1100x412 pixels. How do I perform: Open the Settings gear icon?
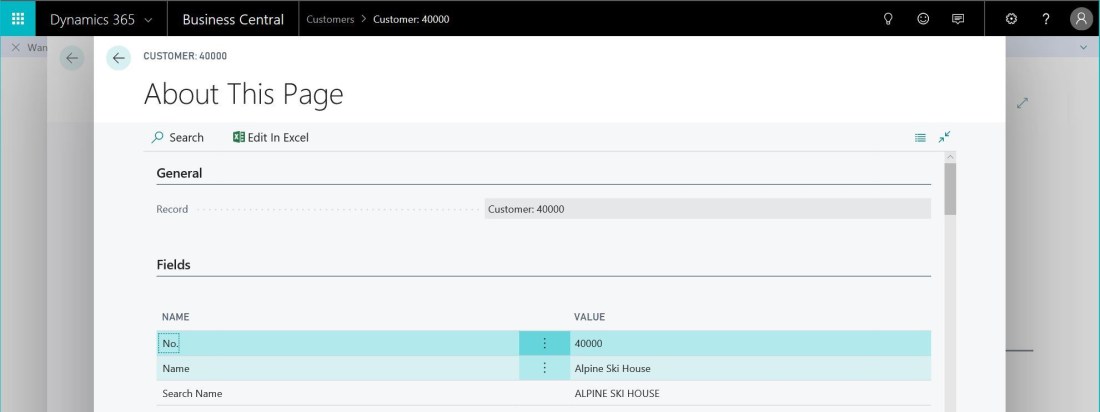click(x=1011, y=19)
